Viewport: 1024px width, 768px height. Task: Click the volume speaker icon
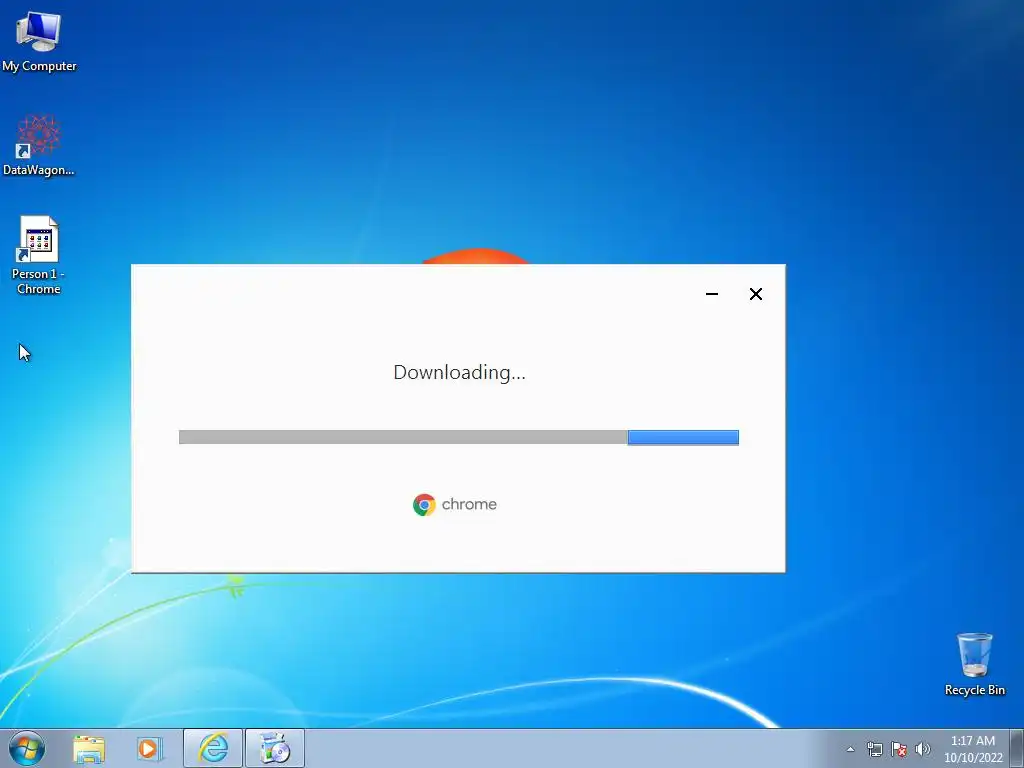[922, 749]
